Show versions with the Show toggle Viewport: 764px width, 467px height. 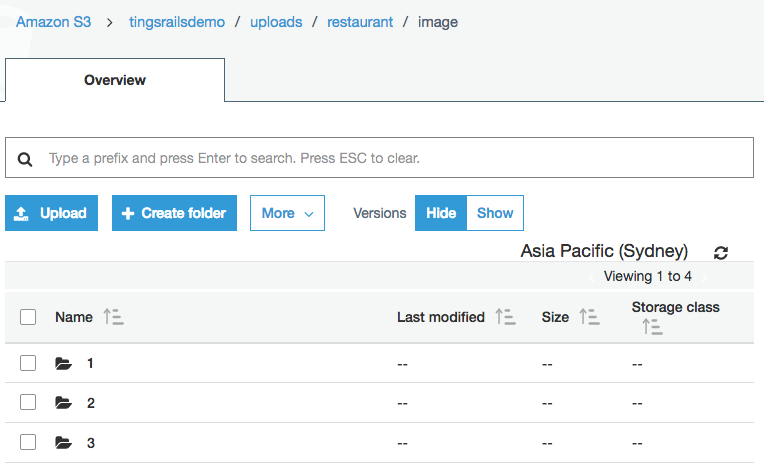click(x=495, y=213)
